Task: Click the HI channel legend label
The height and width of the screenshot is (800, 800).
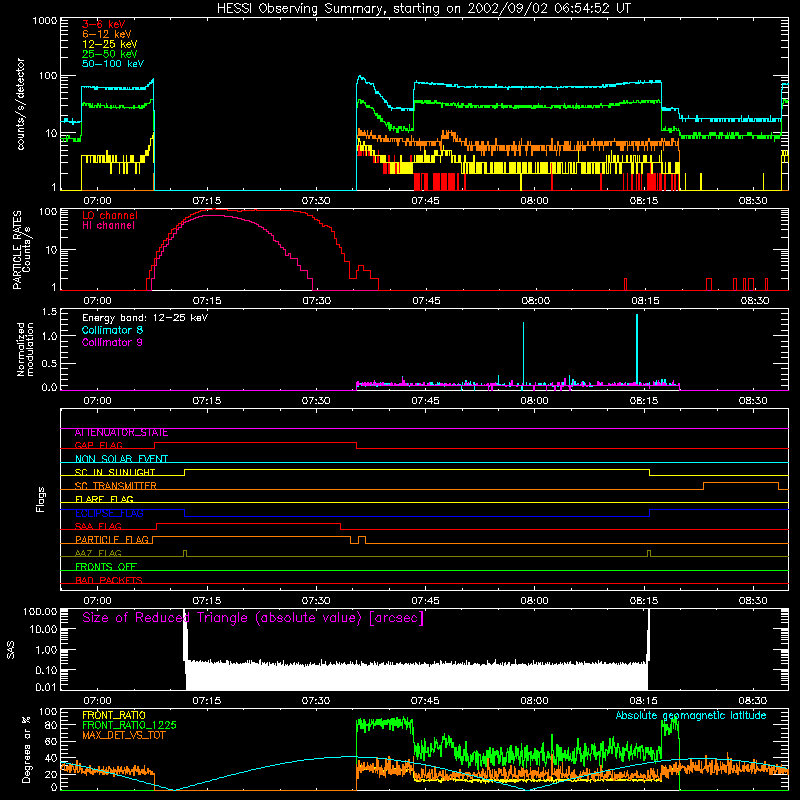Action: point(109,226)
